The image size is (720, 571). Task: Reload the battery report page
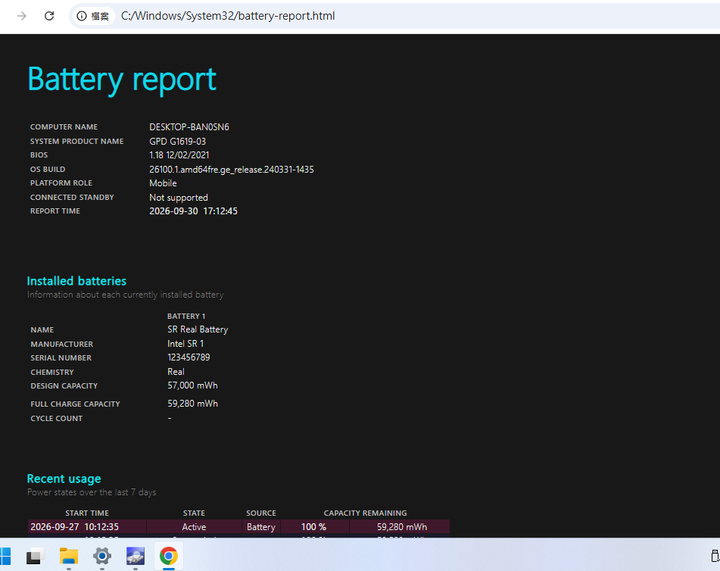[49, 16]
